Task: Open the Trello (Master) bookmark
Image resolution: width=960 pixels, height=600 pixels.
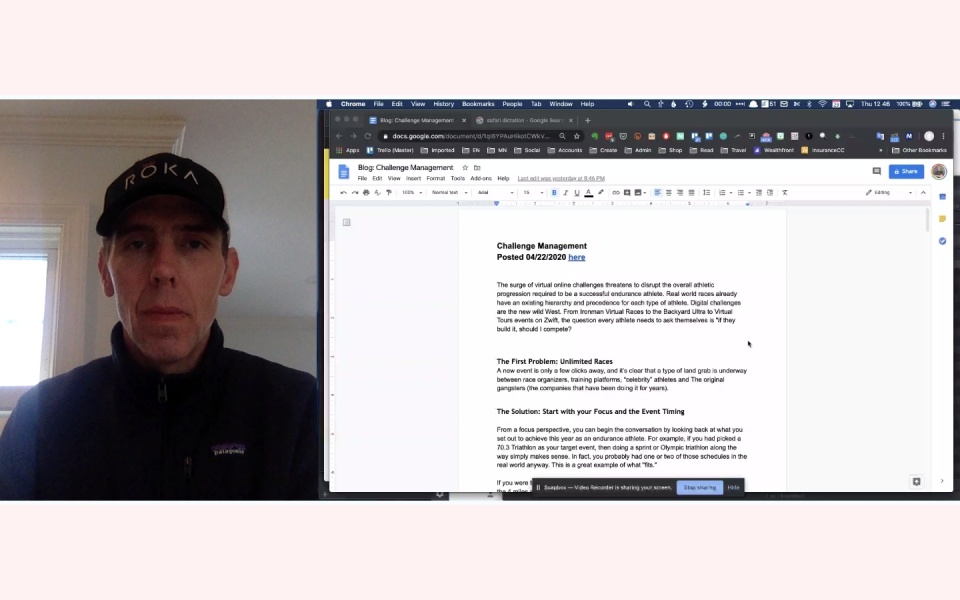Action: 390,151
